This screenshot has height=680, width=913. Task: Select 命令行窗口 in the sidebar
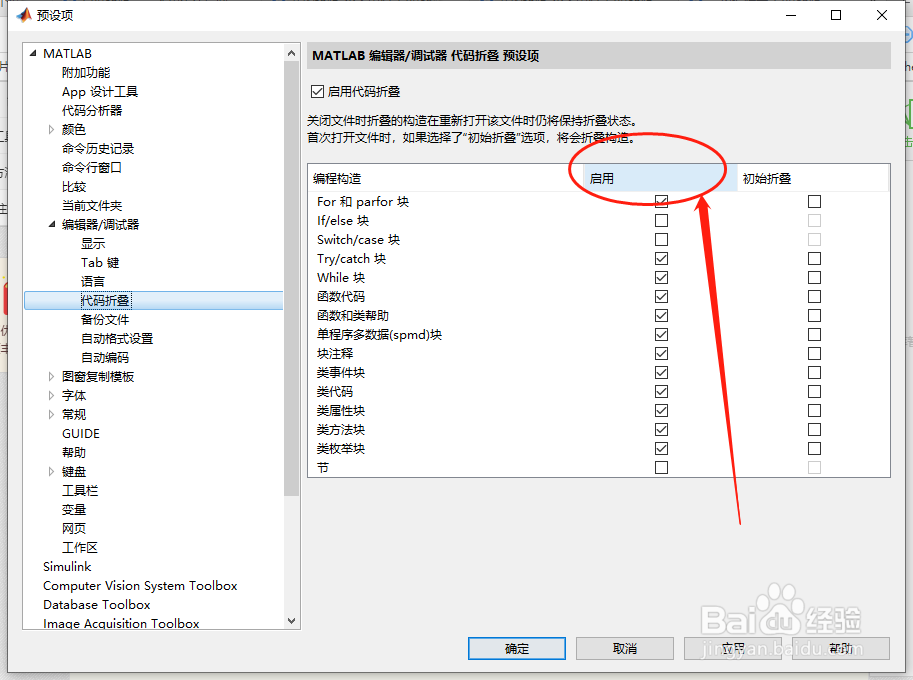pos(91,166)
